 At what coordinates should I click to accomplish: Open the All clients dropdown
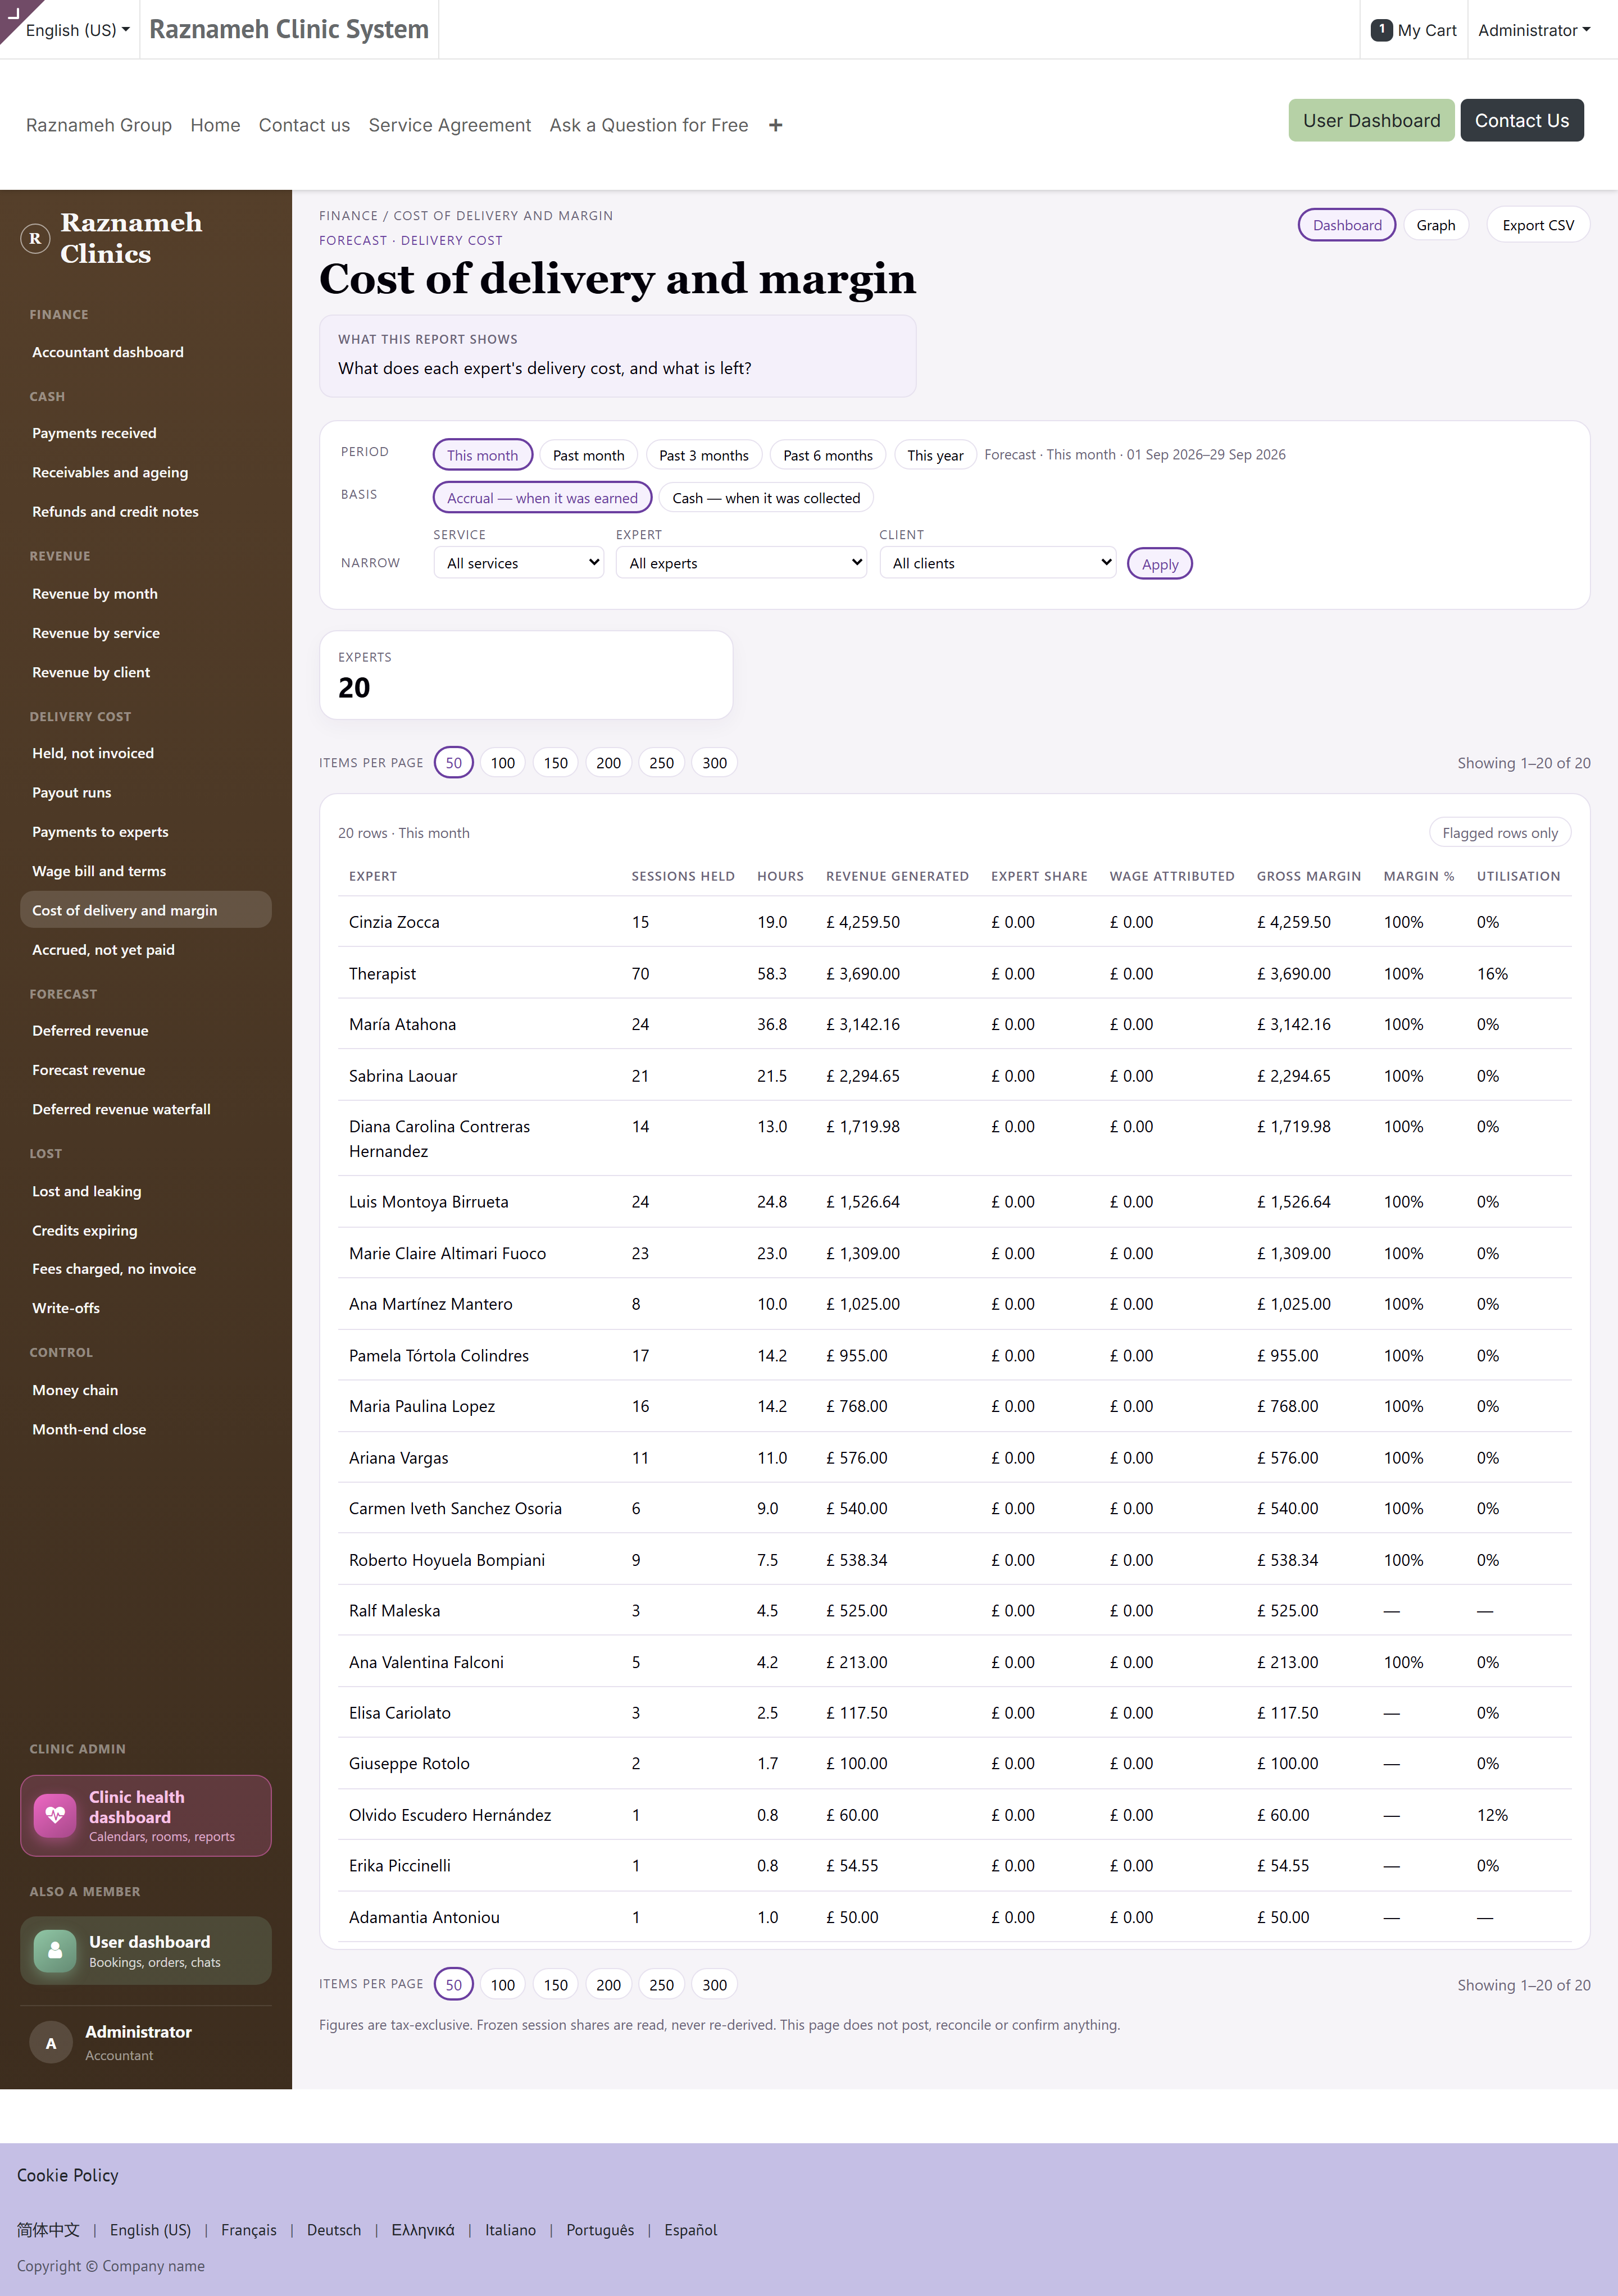click(997, 563)
